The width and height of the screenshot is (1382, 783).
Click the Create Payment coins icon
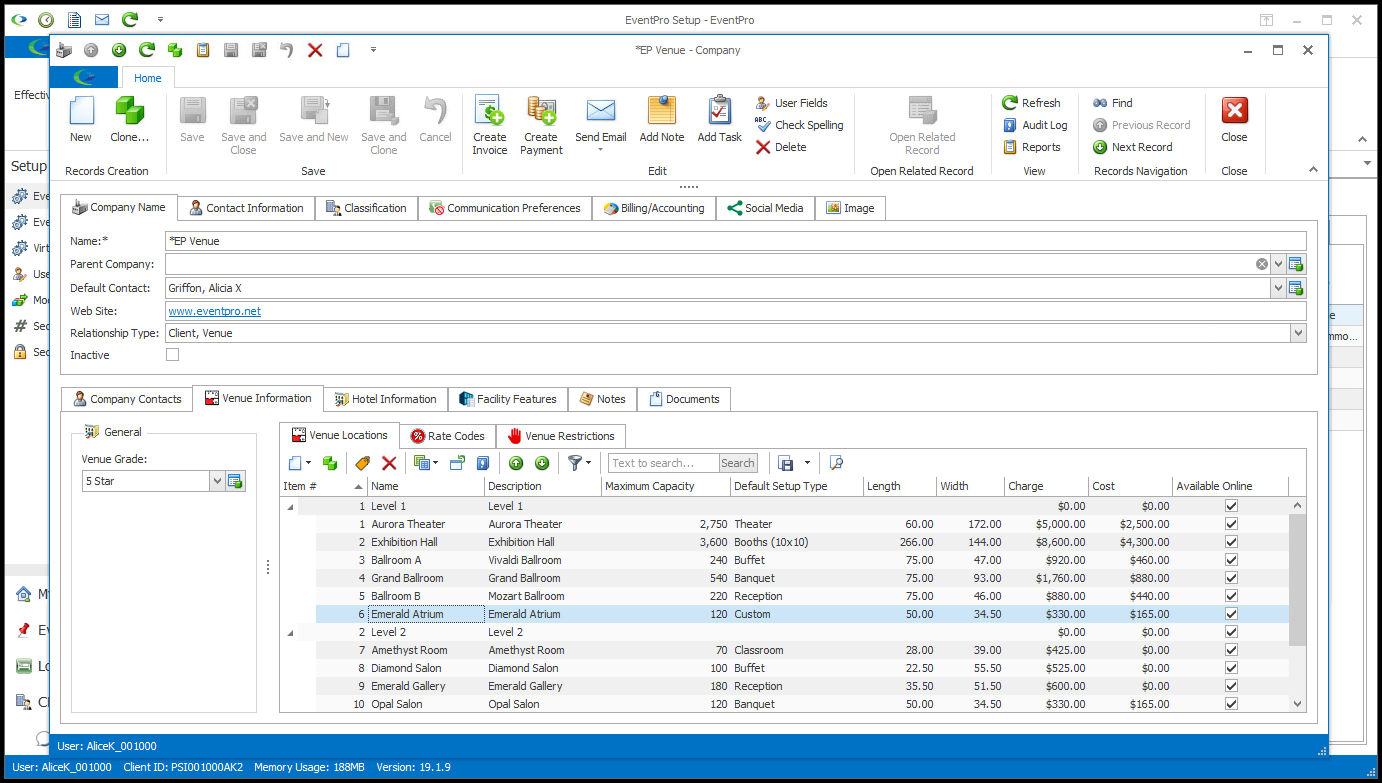tap(541, 112)
